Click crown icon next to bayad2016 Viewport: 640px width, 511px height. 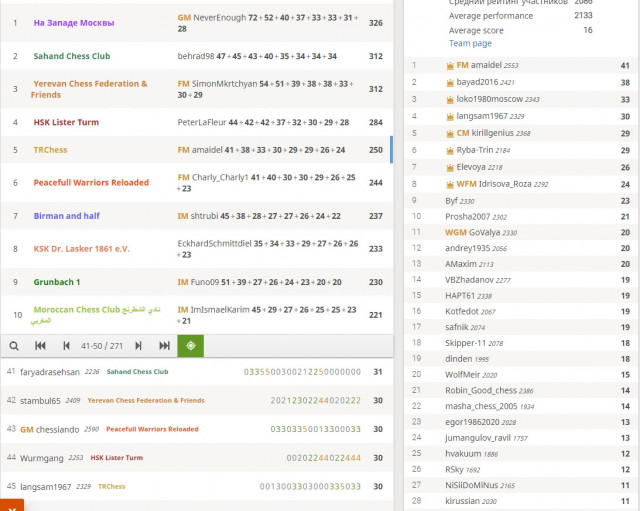click(x=450, y=83)
